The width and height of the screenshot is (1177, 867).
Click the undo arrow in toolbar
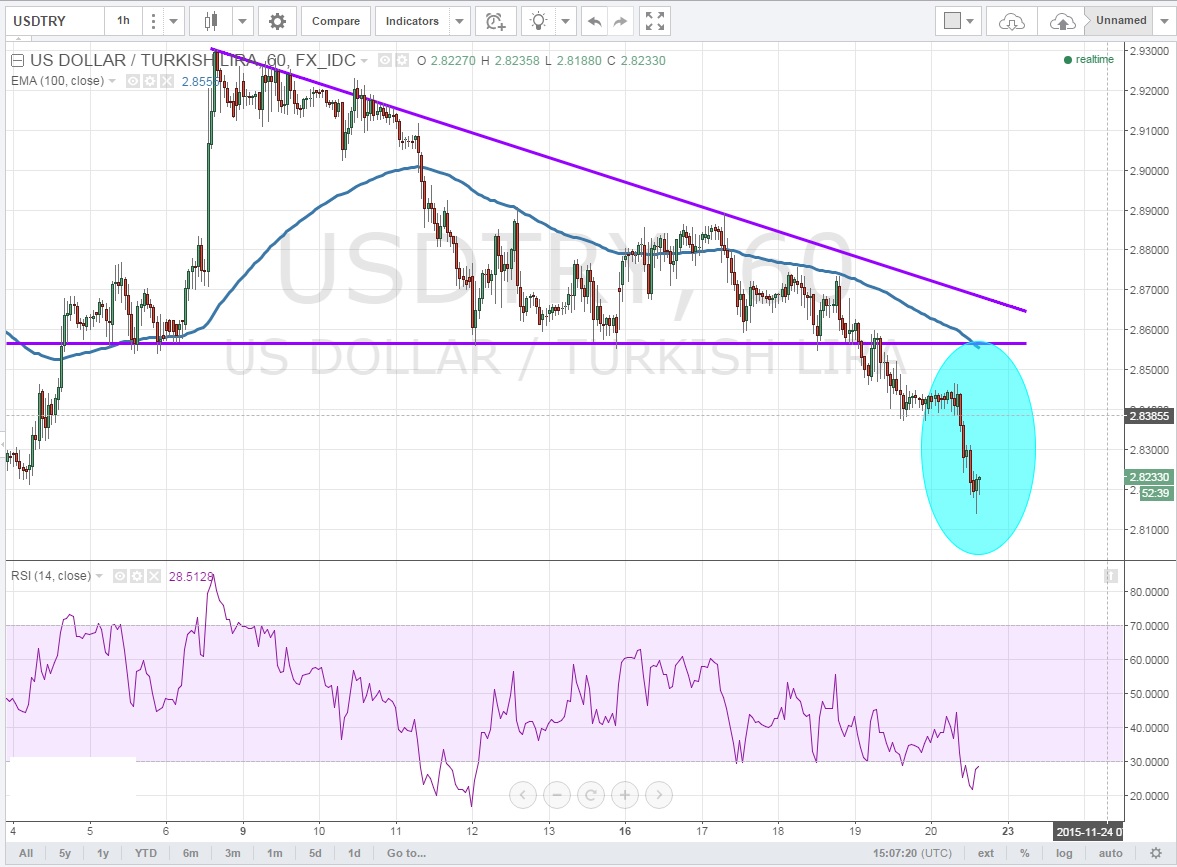click(x=594, y=20)
